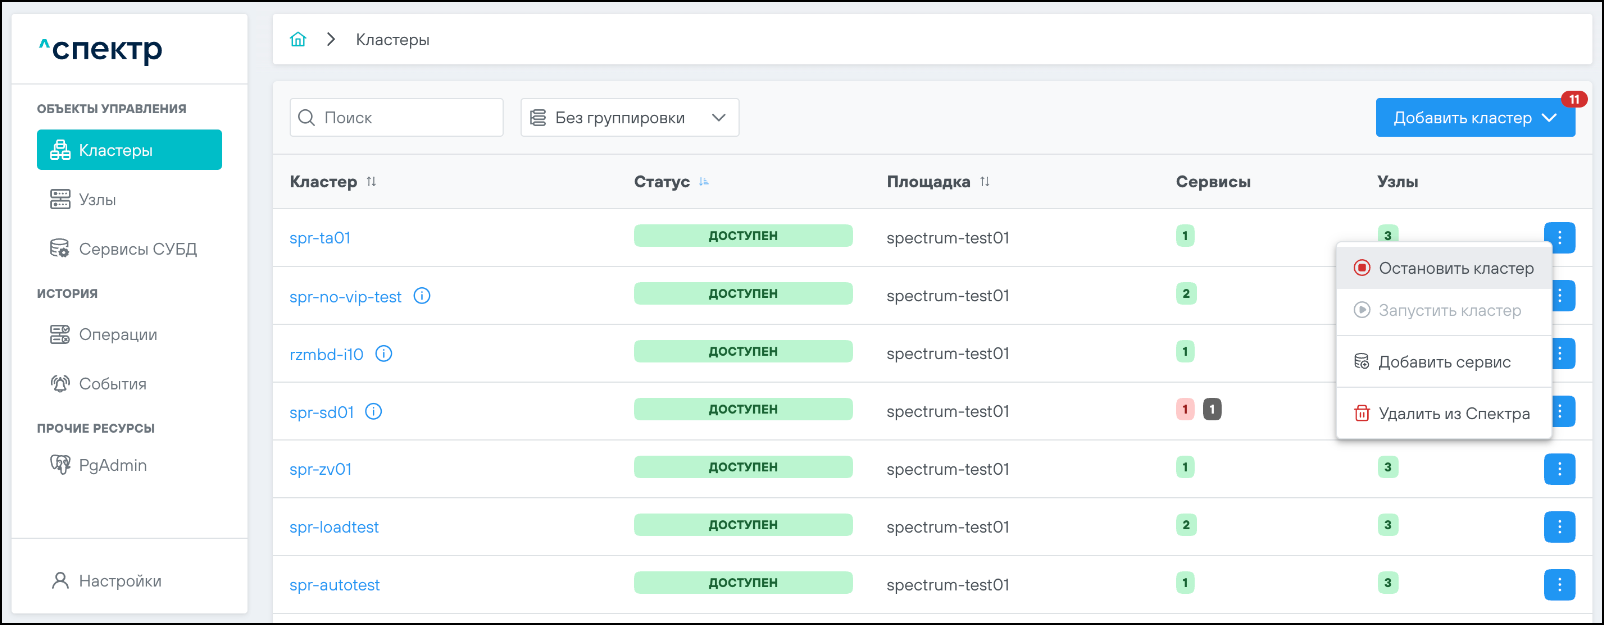Viewport: 1604px width, 626px height.
Task: Open three-dot menu for spr-zv01 row
Action: [1559, 469]
